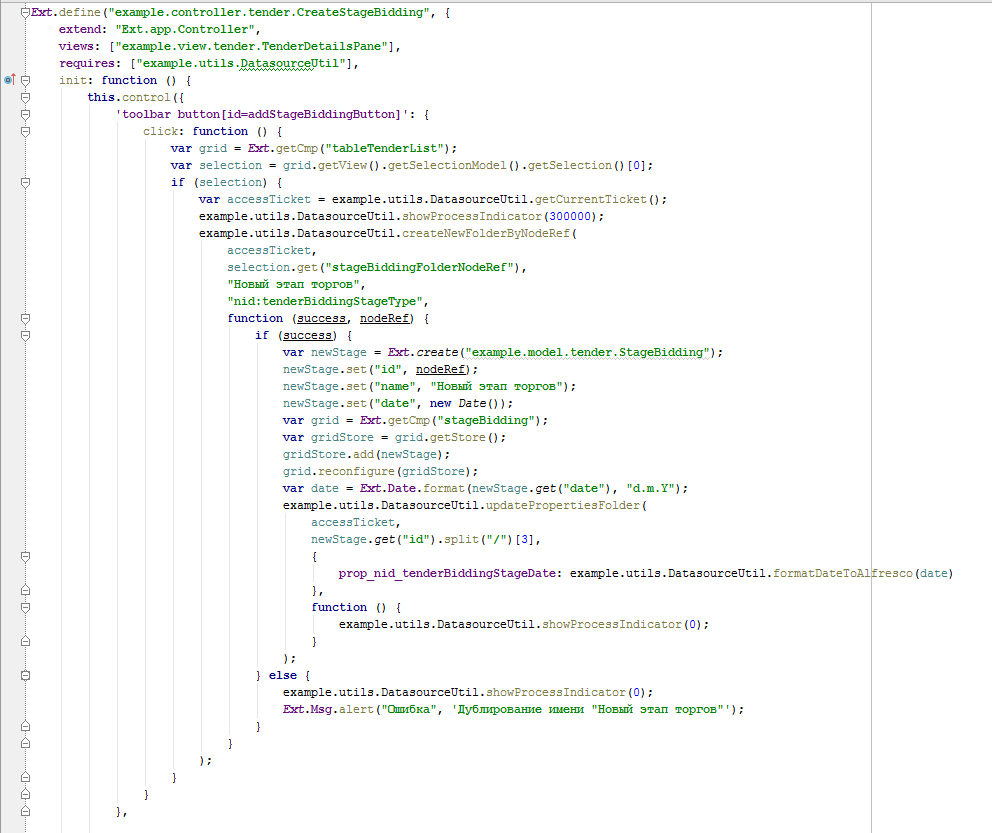Click "example.view.tender.TenderDetailsPane" in views
Viewport: 992px width, 833px height.
(251, 46)
